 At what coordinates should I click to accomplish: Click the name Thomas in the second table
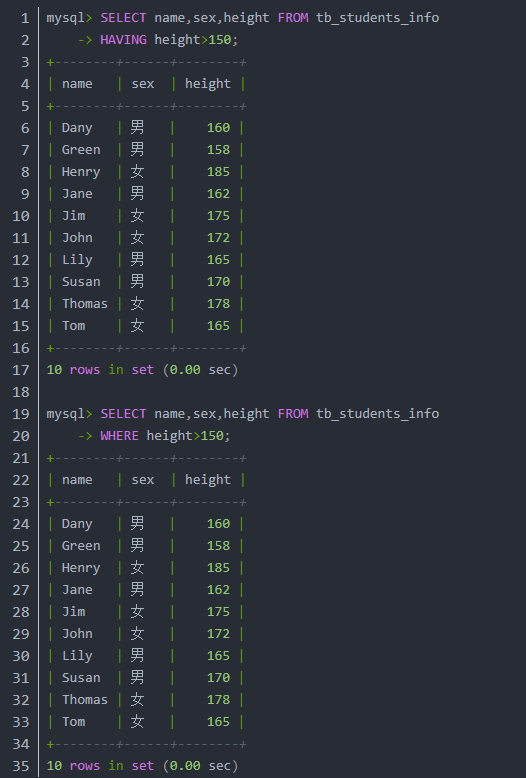point(85,700)
